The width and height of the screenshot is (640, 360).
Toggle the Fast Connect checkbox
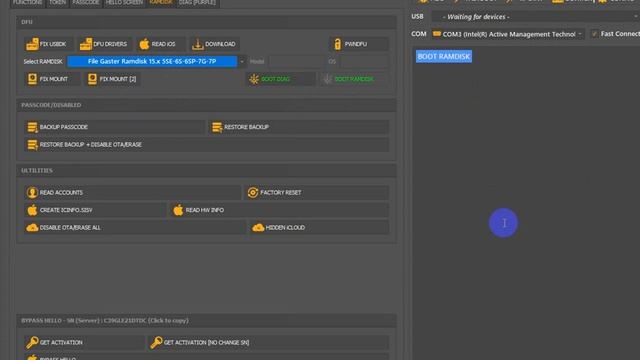click(x=594, y=34)
